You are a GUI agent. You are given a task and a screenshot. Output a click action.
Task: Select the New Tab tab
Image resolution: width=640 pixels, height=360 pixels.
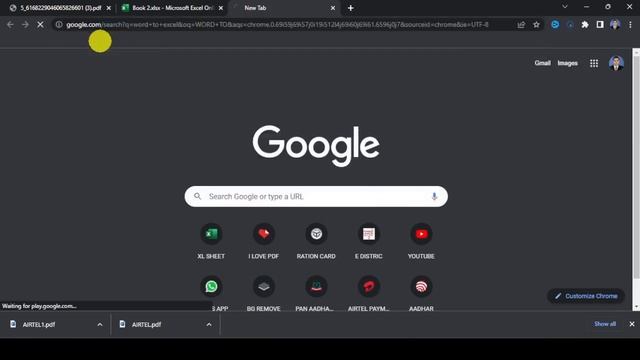point(284,8)
